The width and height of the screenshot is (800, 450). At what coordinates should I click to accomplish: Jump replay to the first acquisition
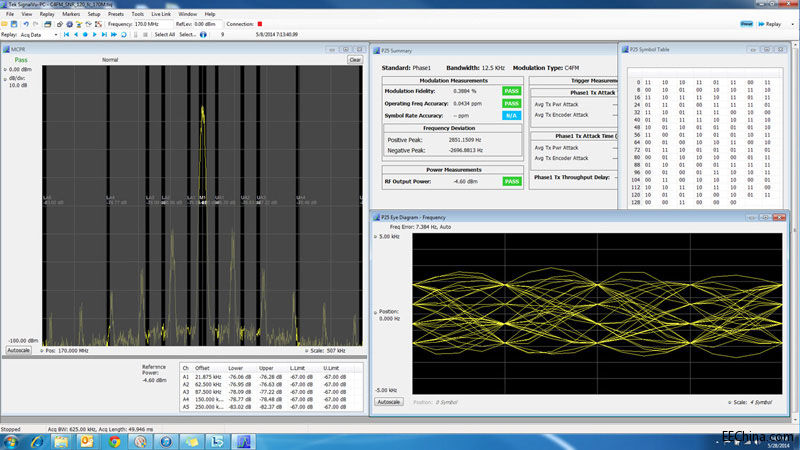(66, 35)
